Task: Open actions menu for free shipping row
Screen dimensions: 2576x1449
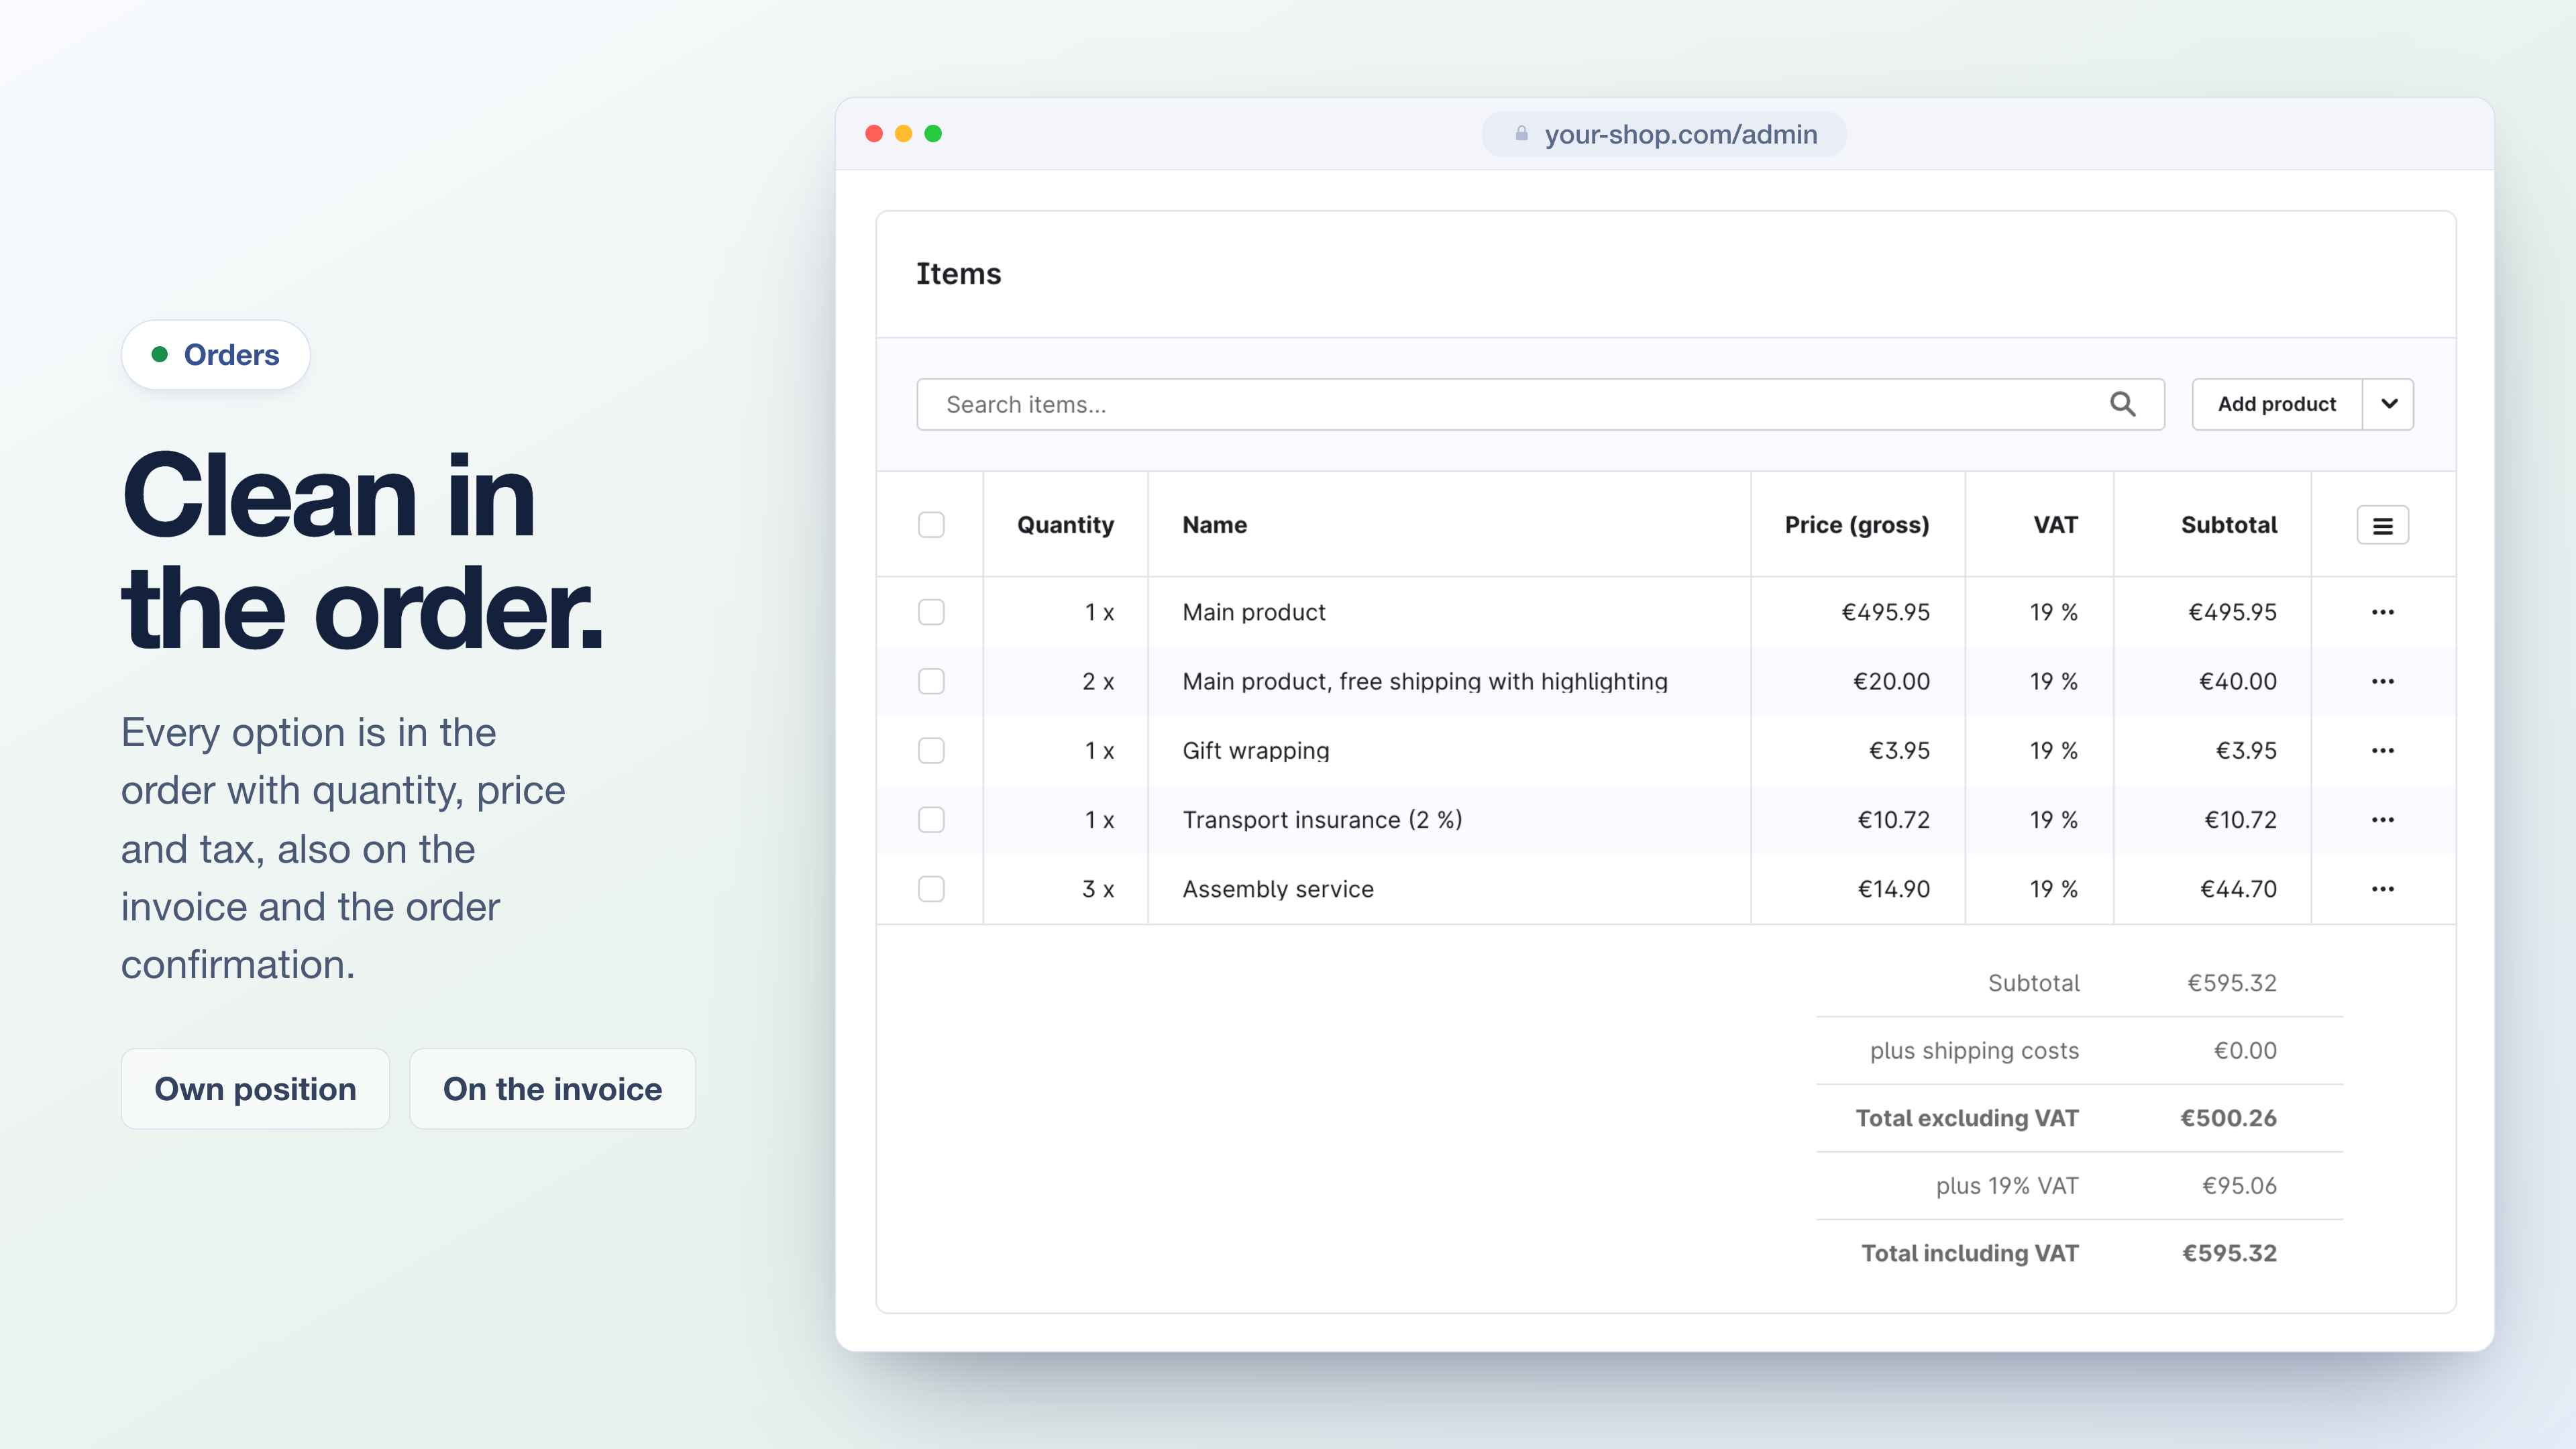Action: pyautogui.click(x=2382, y=681)
